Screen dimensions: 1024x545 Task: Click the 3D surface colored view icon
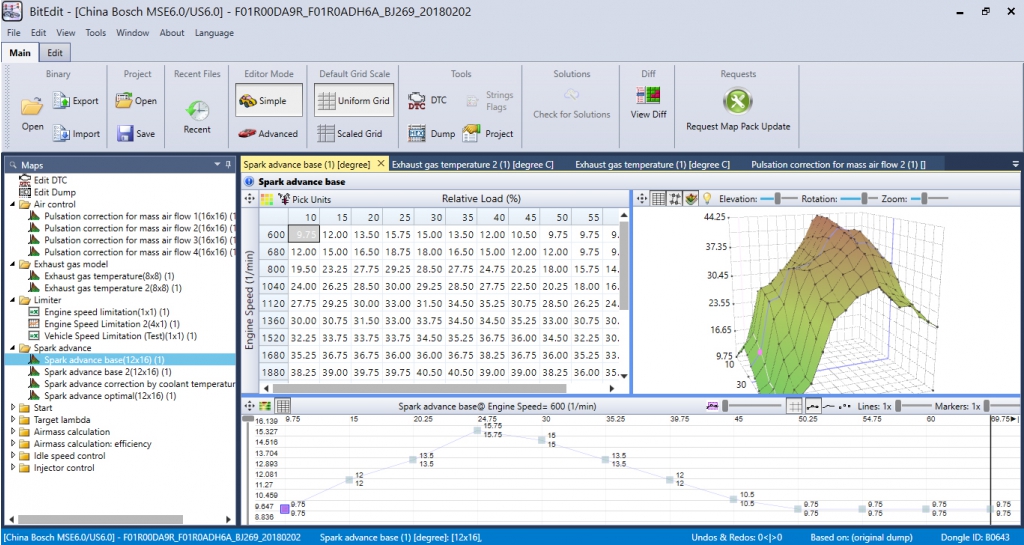[691, 198]
